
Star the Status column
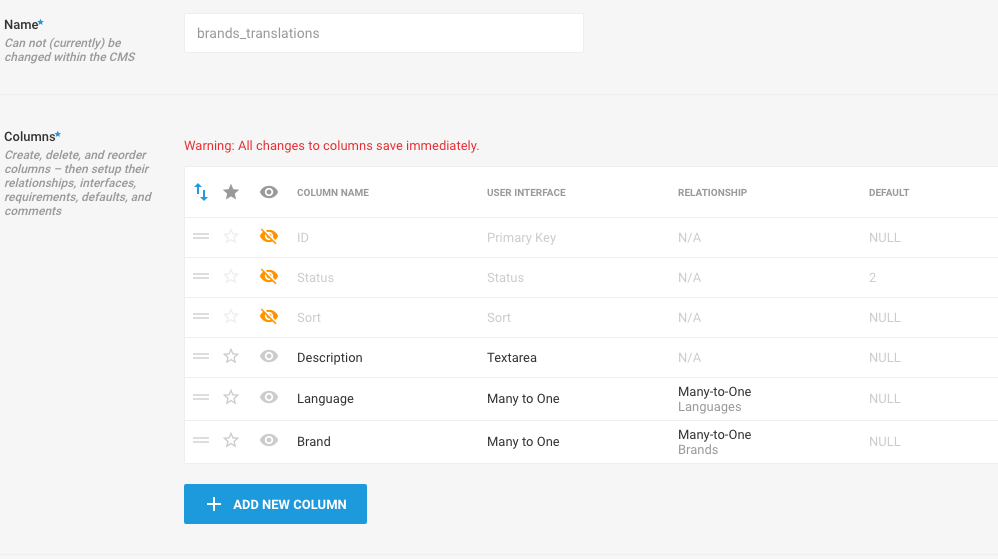(231, 276)
